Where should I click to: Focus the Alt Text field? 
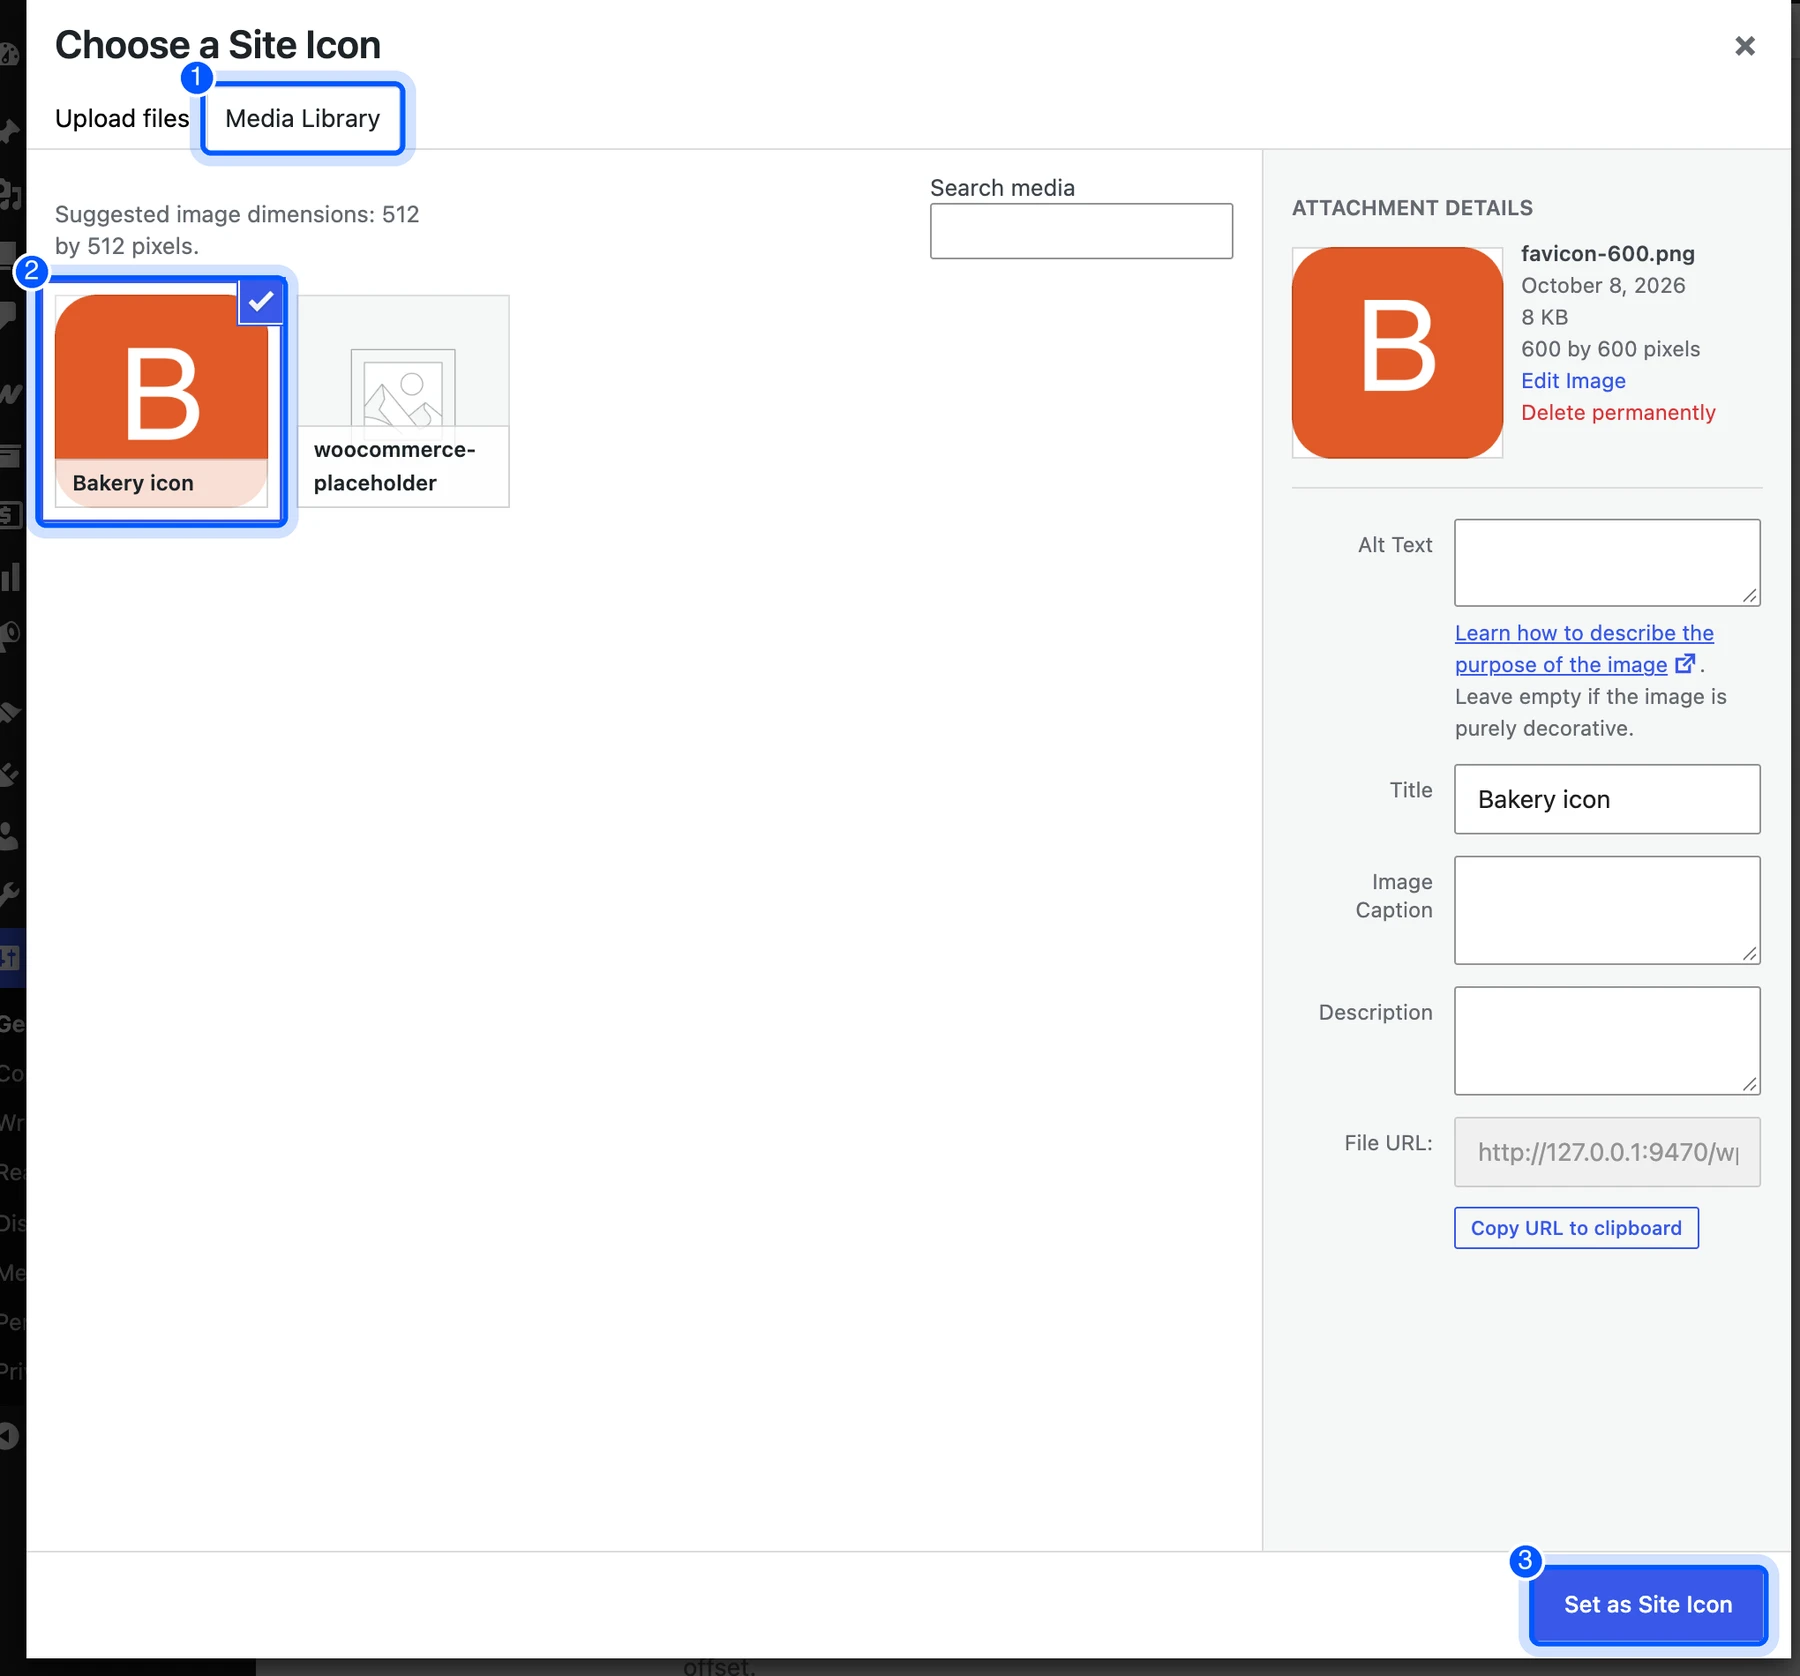tap(1607, 562)
